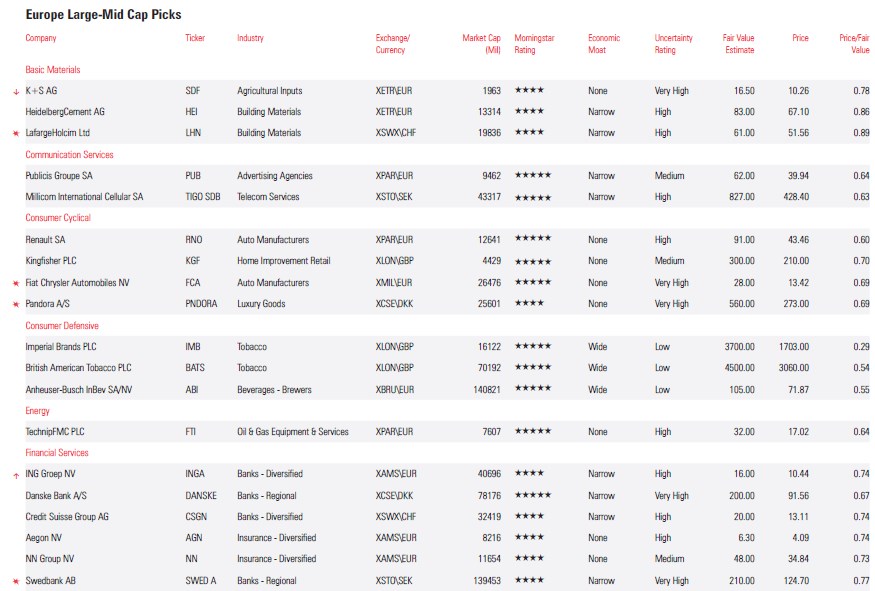This screenshot has height=591, width=875.
Task: Click the star rating for TechnipFMC PLC
Action: click(x=532, y=432)
